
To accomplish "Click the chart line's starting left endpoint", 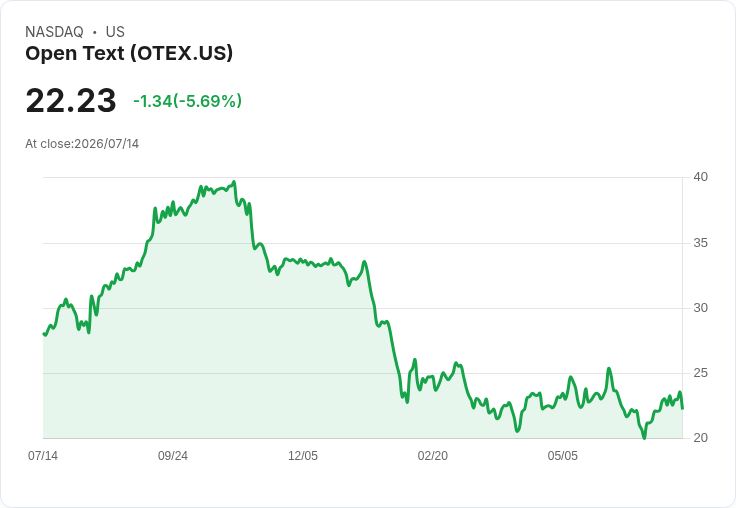I will (x=44, y=334).
